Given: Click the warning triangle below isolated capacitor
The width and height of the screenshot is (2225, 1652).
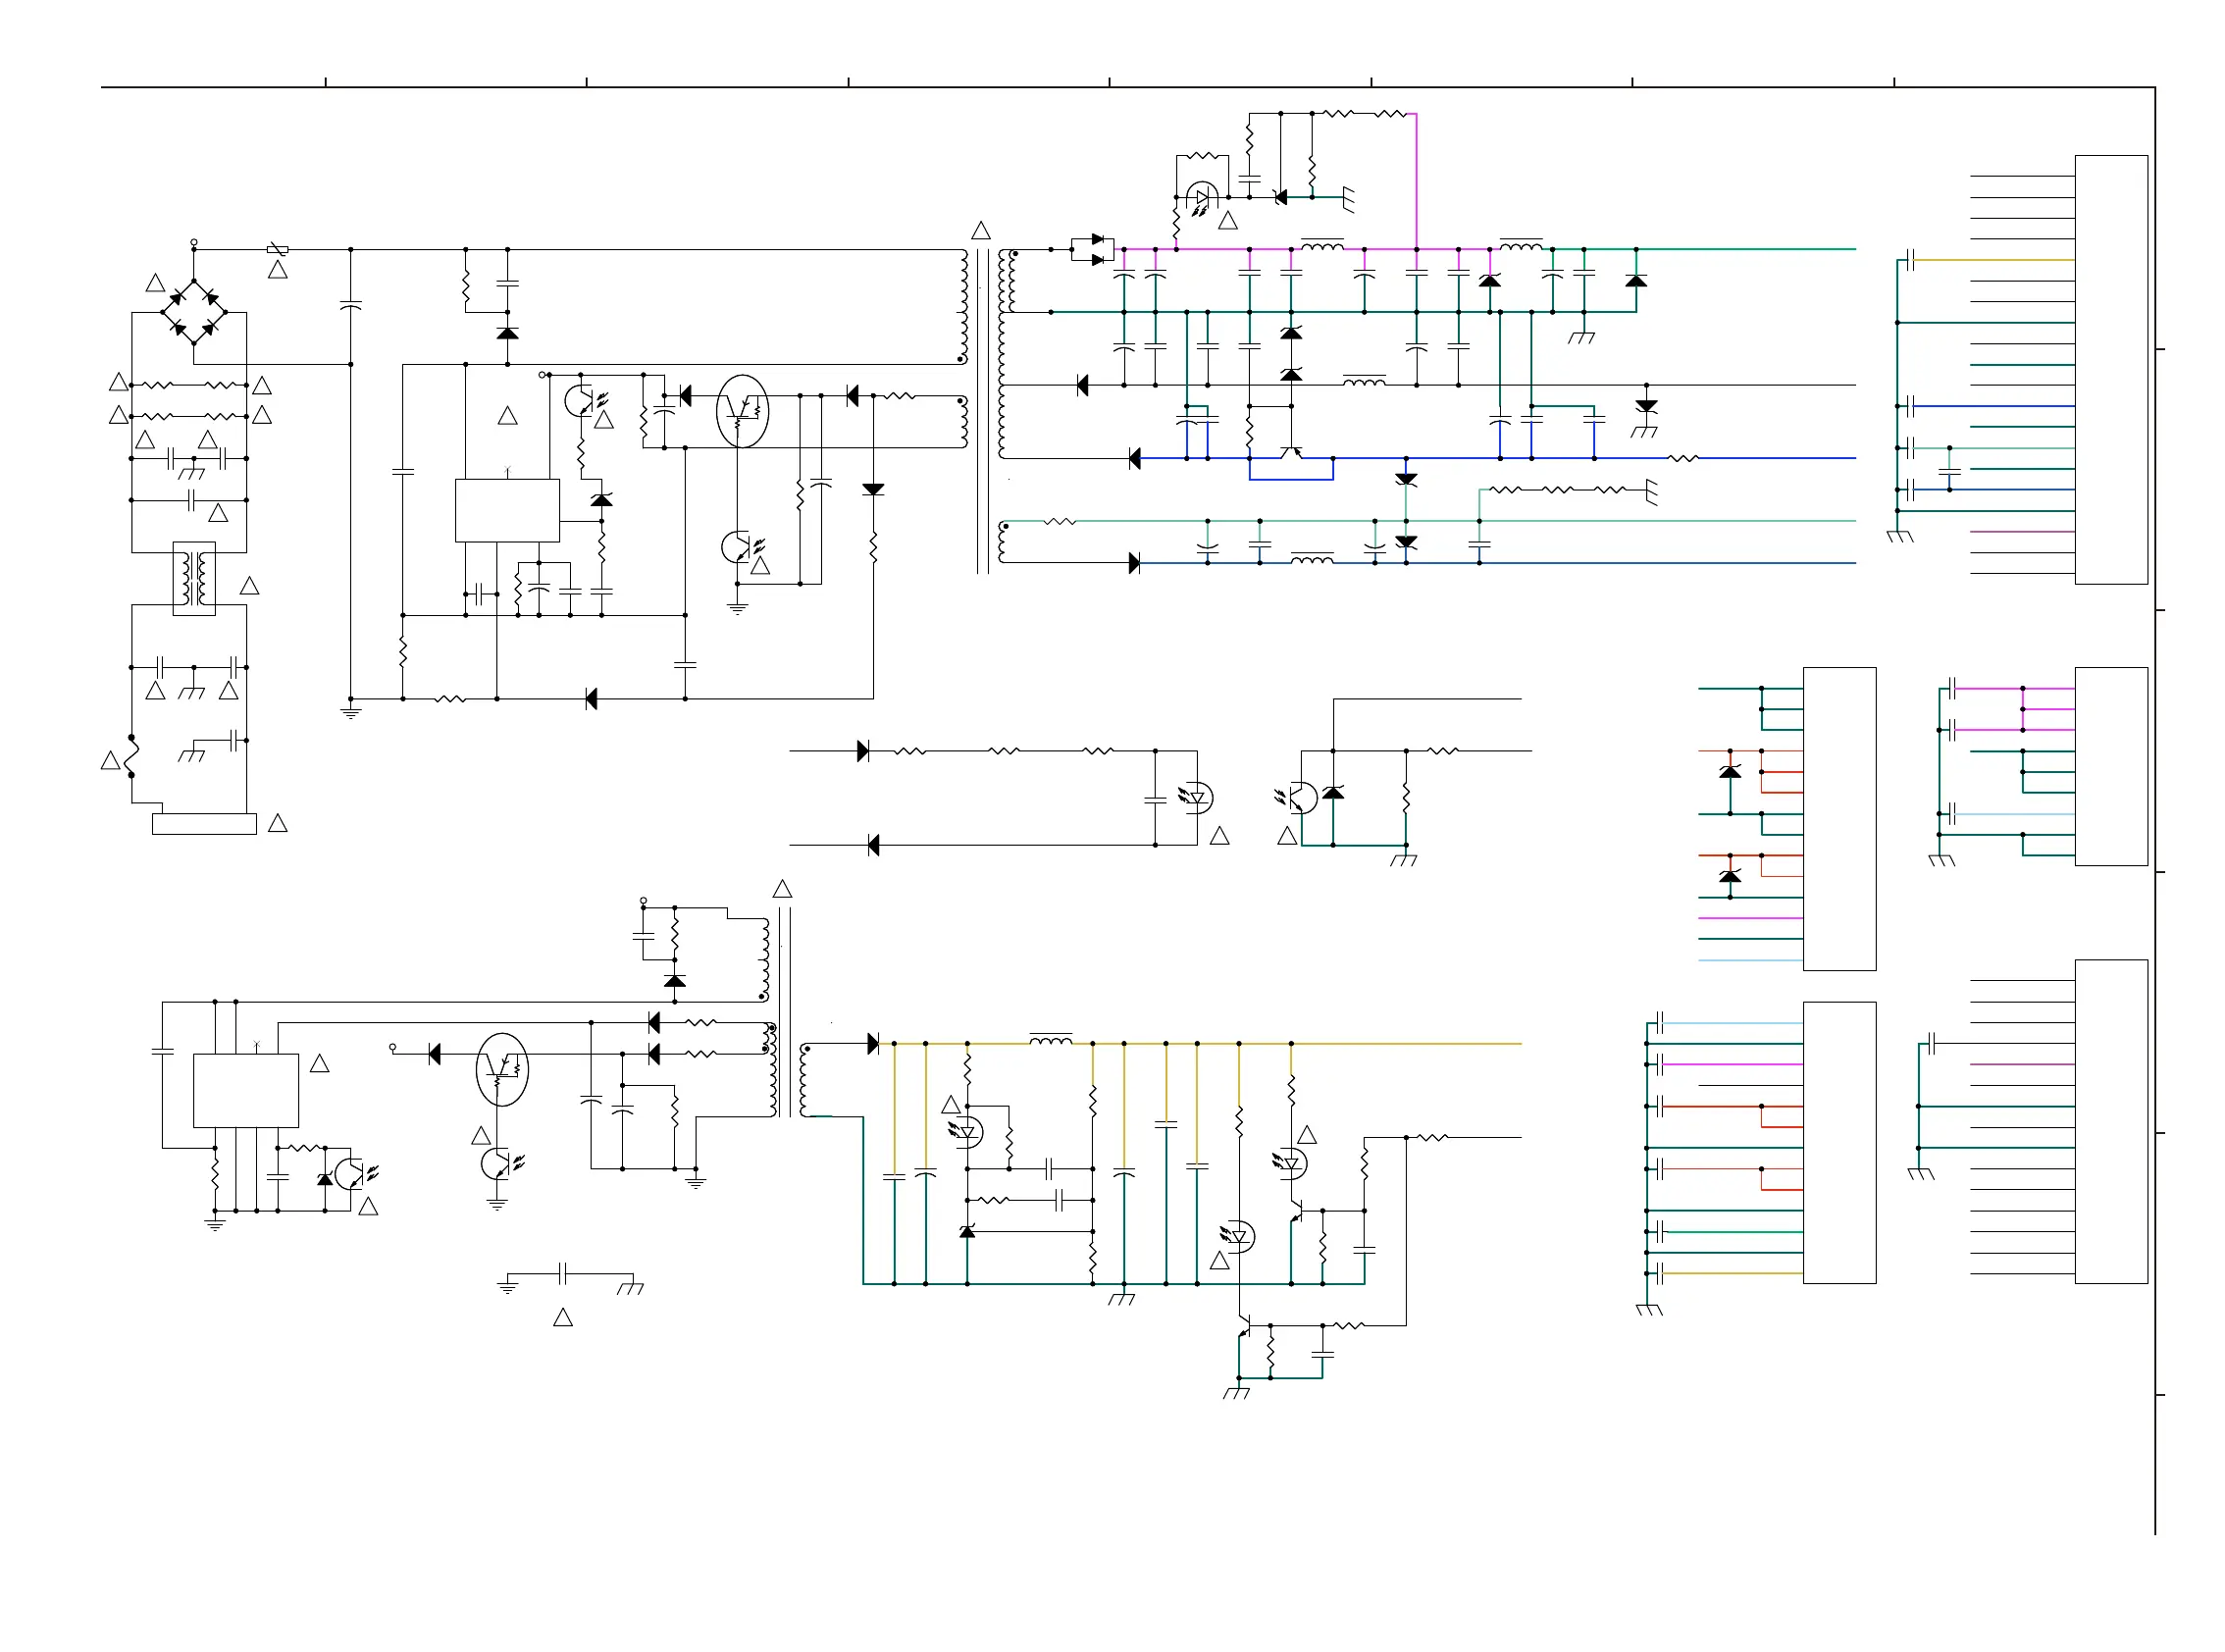Looking at the screenshot, I should pos(563,1318).
